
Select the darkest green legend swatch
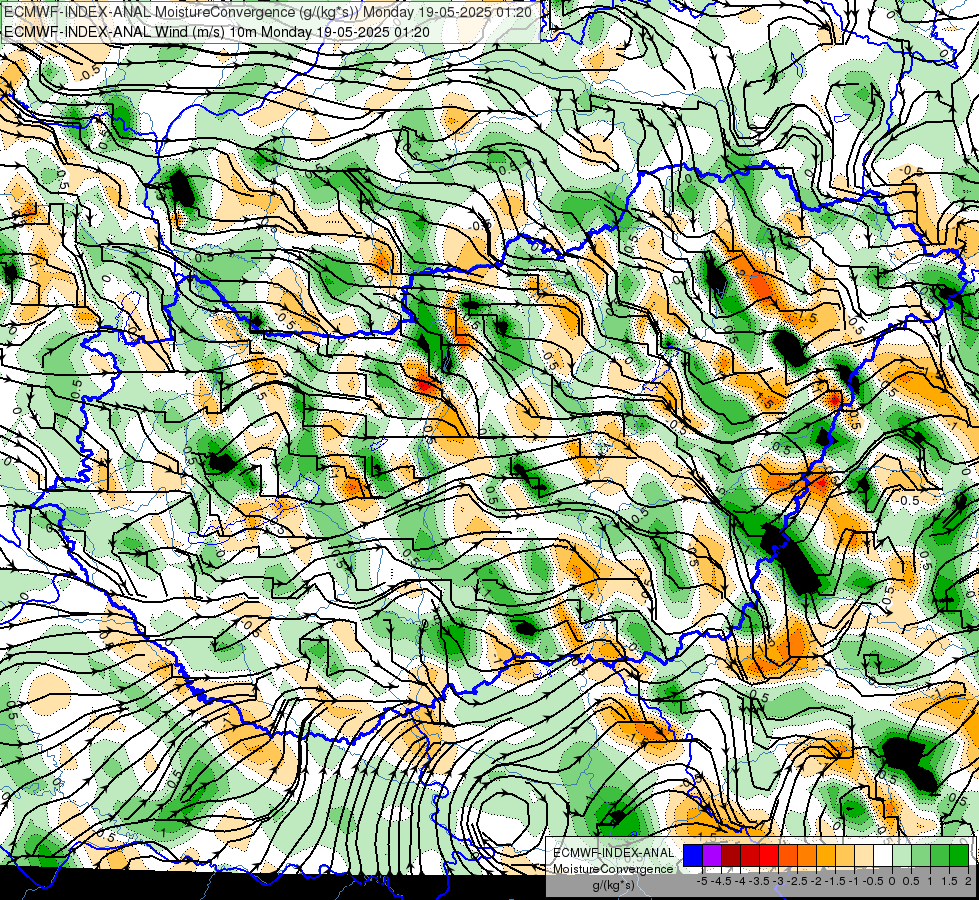tap(959, 855)
